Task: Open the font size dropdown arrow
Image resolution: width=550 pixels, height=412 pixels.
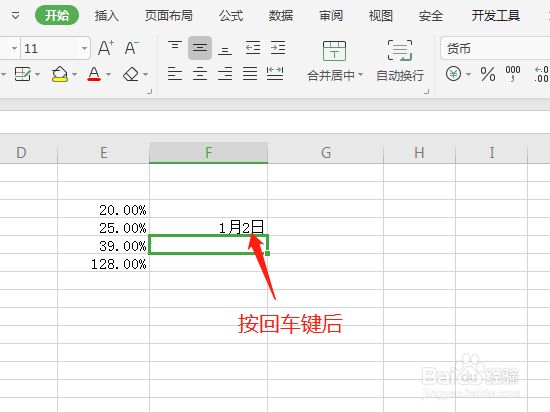Action: click(x=85, y=48)
